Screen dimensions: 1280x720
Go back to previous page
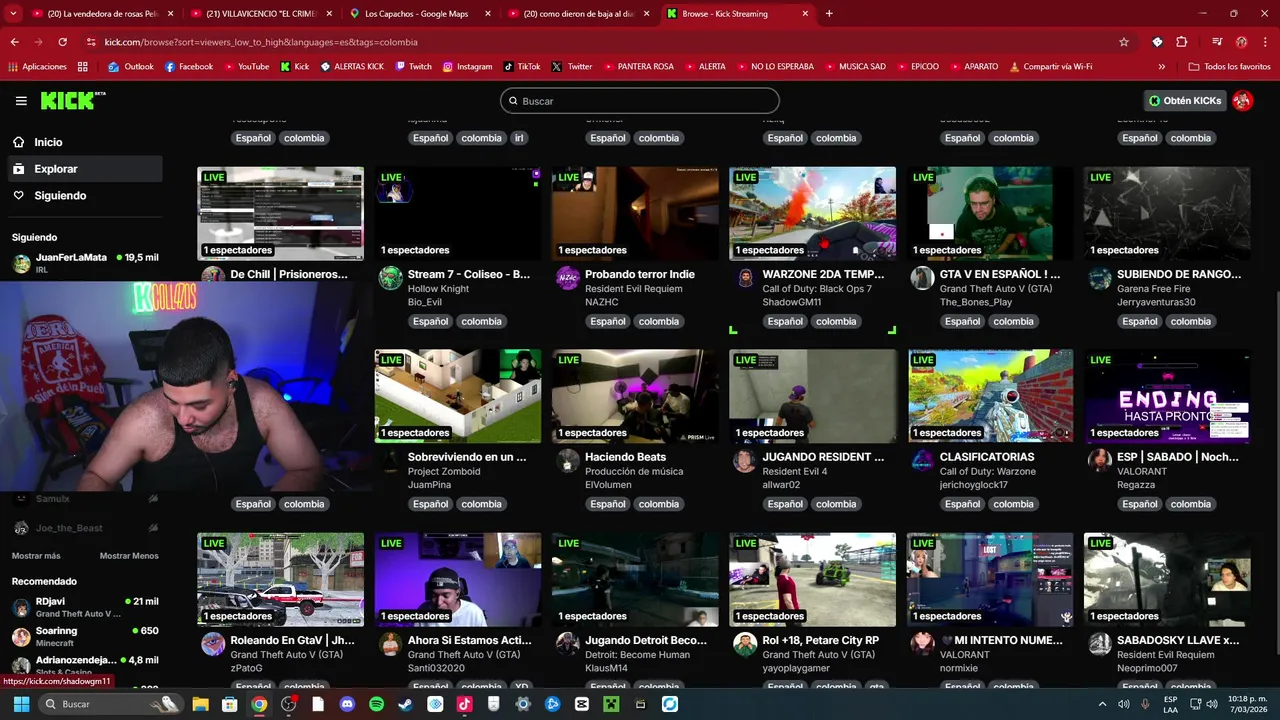(x=14, y=42)
